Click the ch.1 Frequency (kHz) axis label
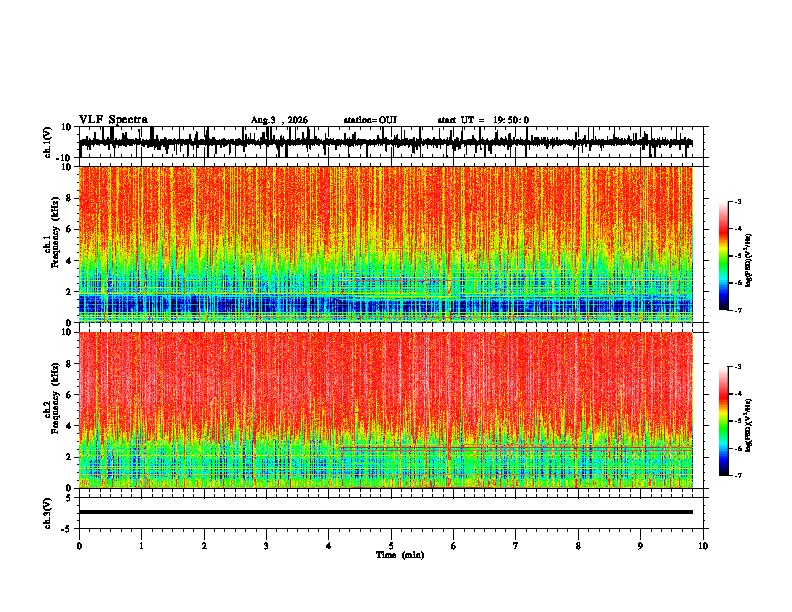The width and height of the screenshot is (792, 612). tap(55, 232)
